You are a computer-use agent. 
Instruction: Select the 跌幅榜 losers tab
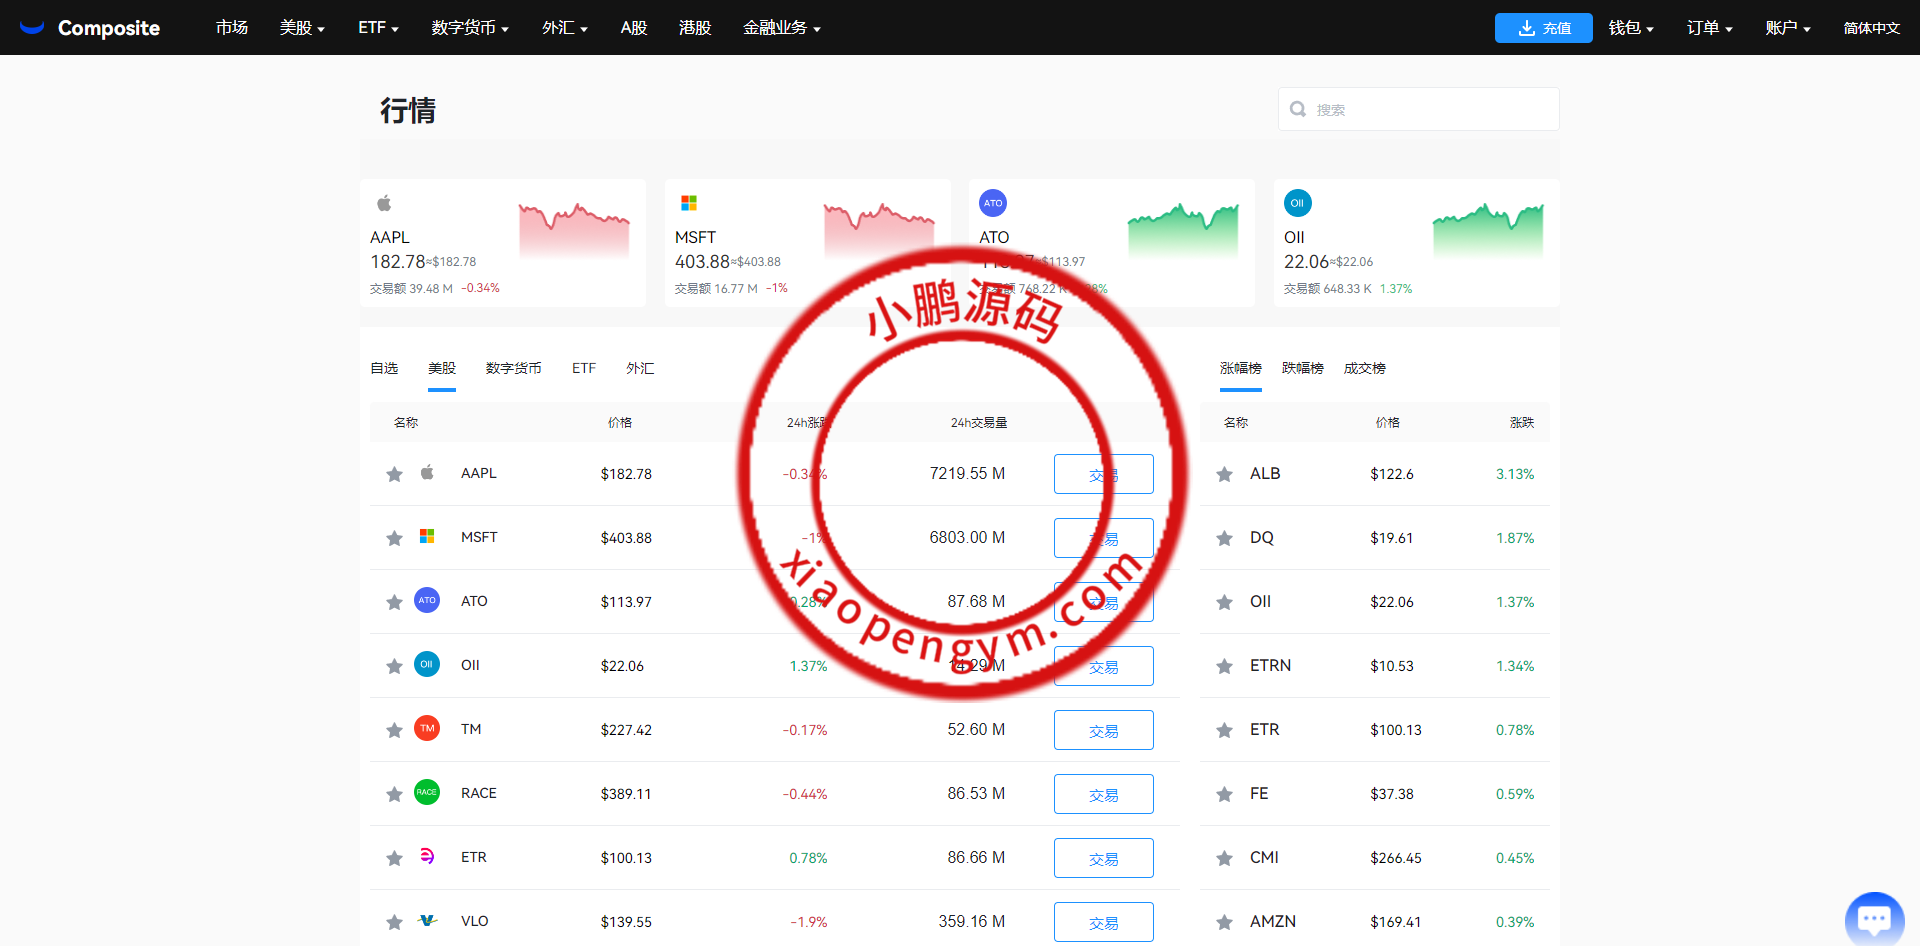click(x=1302, y=369)
